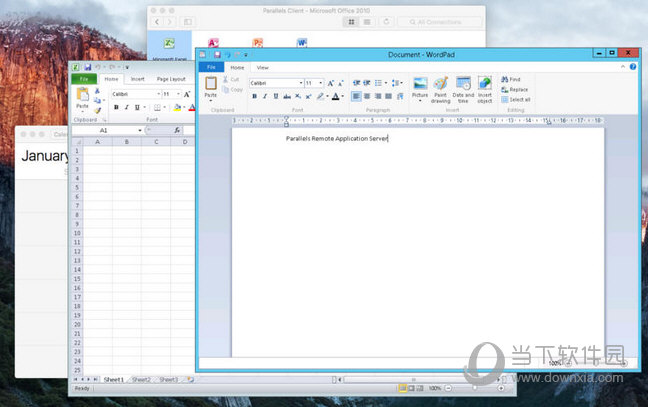Click Decrease indent in the WordPad ribbon
Image resolution: width=648 pixels, height=407 pixels.
[x=356, y=83]
